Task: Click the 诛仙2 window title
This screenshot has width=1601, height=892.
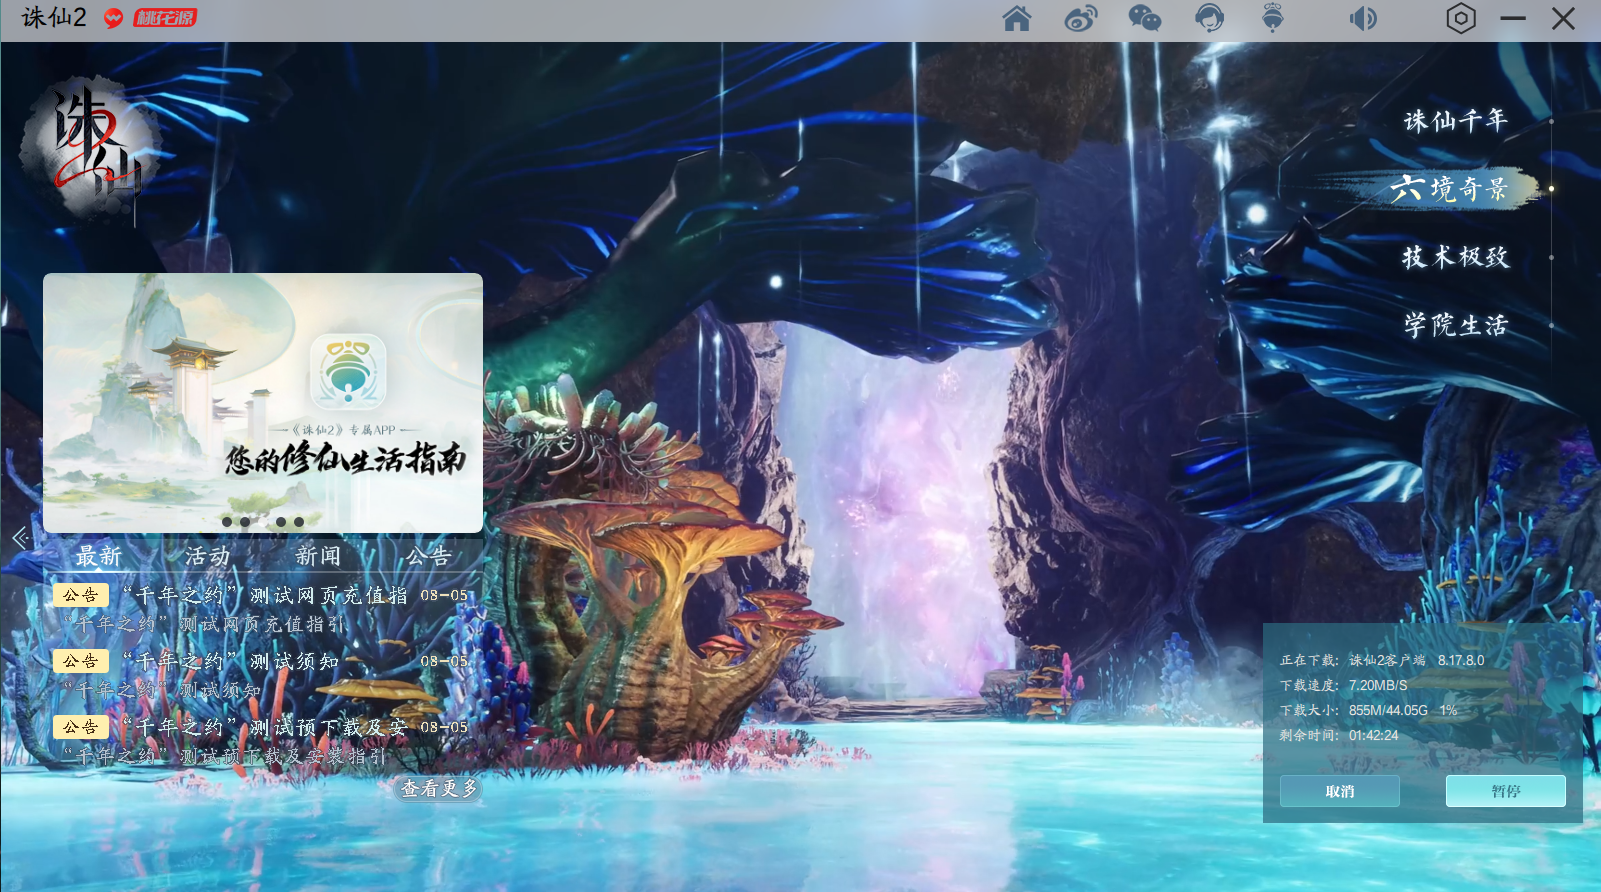Action: (54, 18)
